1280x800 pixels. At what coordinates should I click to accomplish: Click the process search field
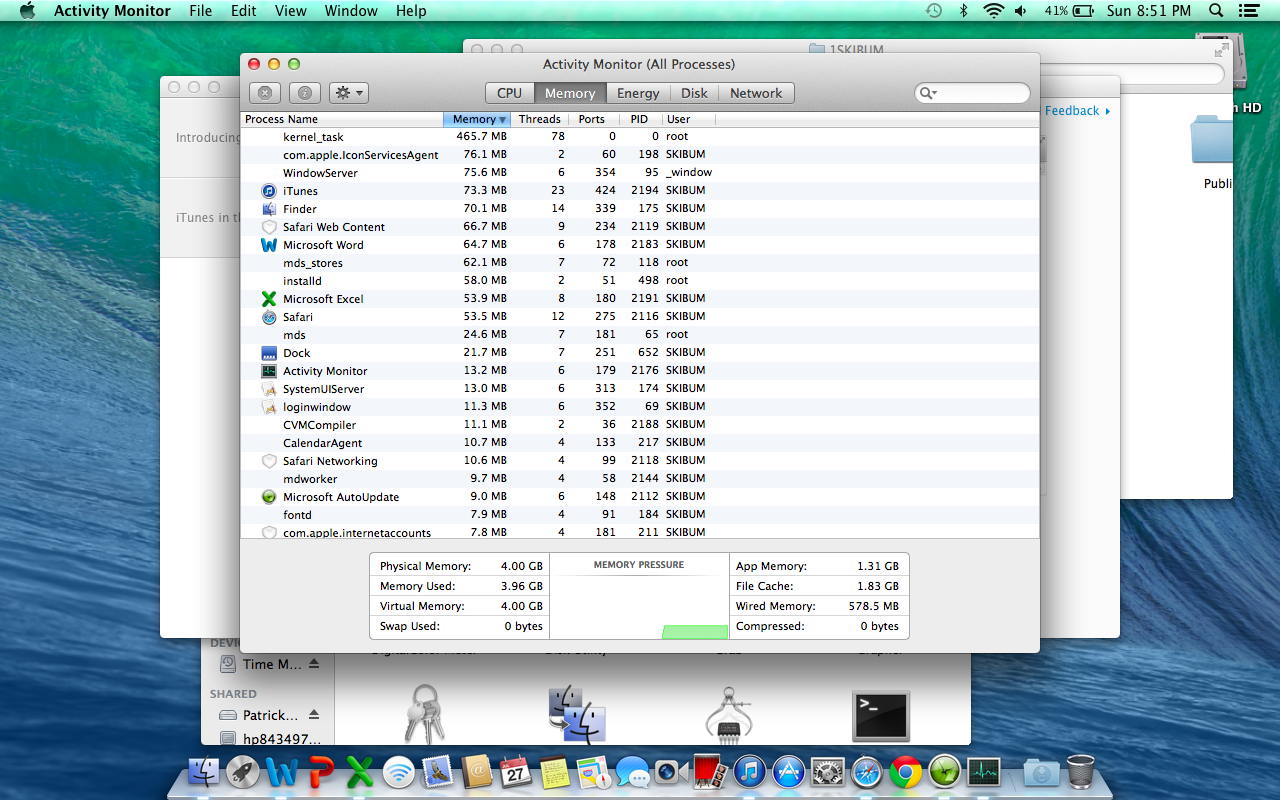click(972, 93)
